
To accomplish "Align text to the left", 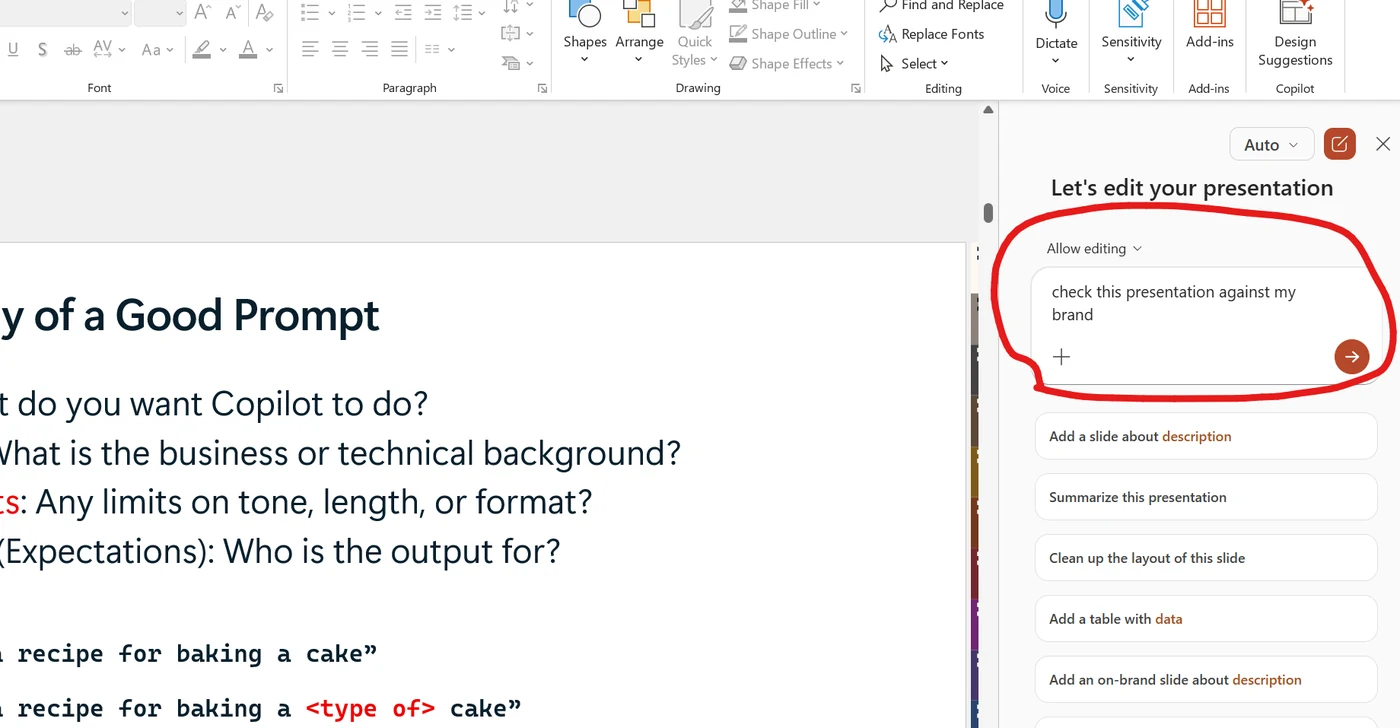I will pyautogui.click(x=310, y=49).
